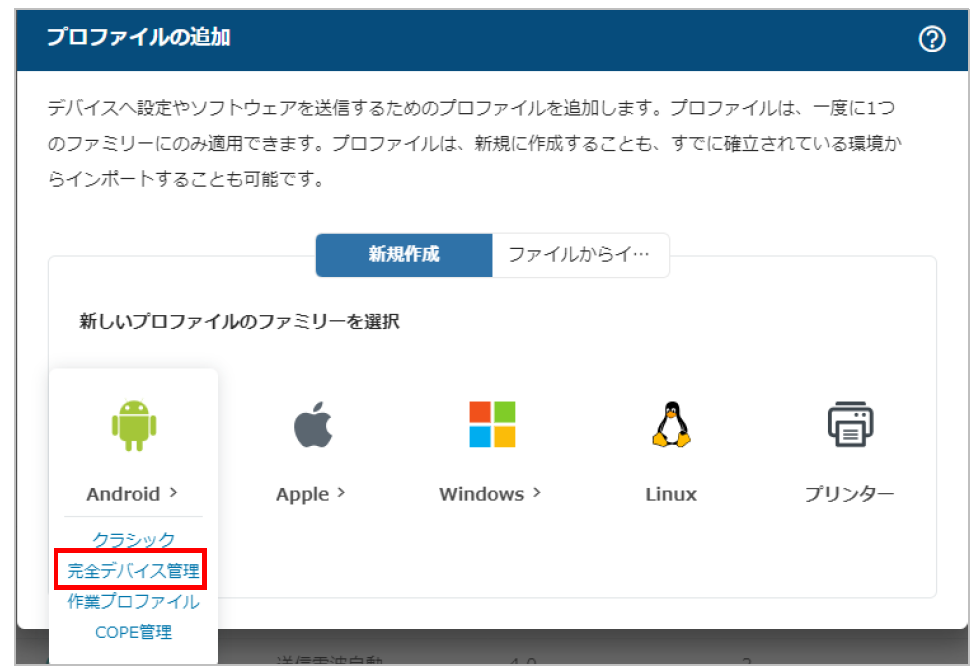The image size is (979, 667).
Task: Click the 新しいプロファイルのファミリーを選択 heading
Action: point(239,322)
